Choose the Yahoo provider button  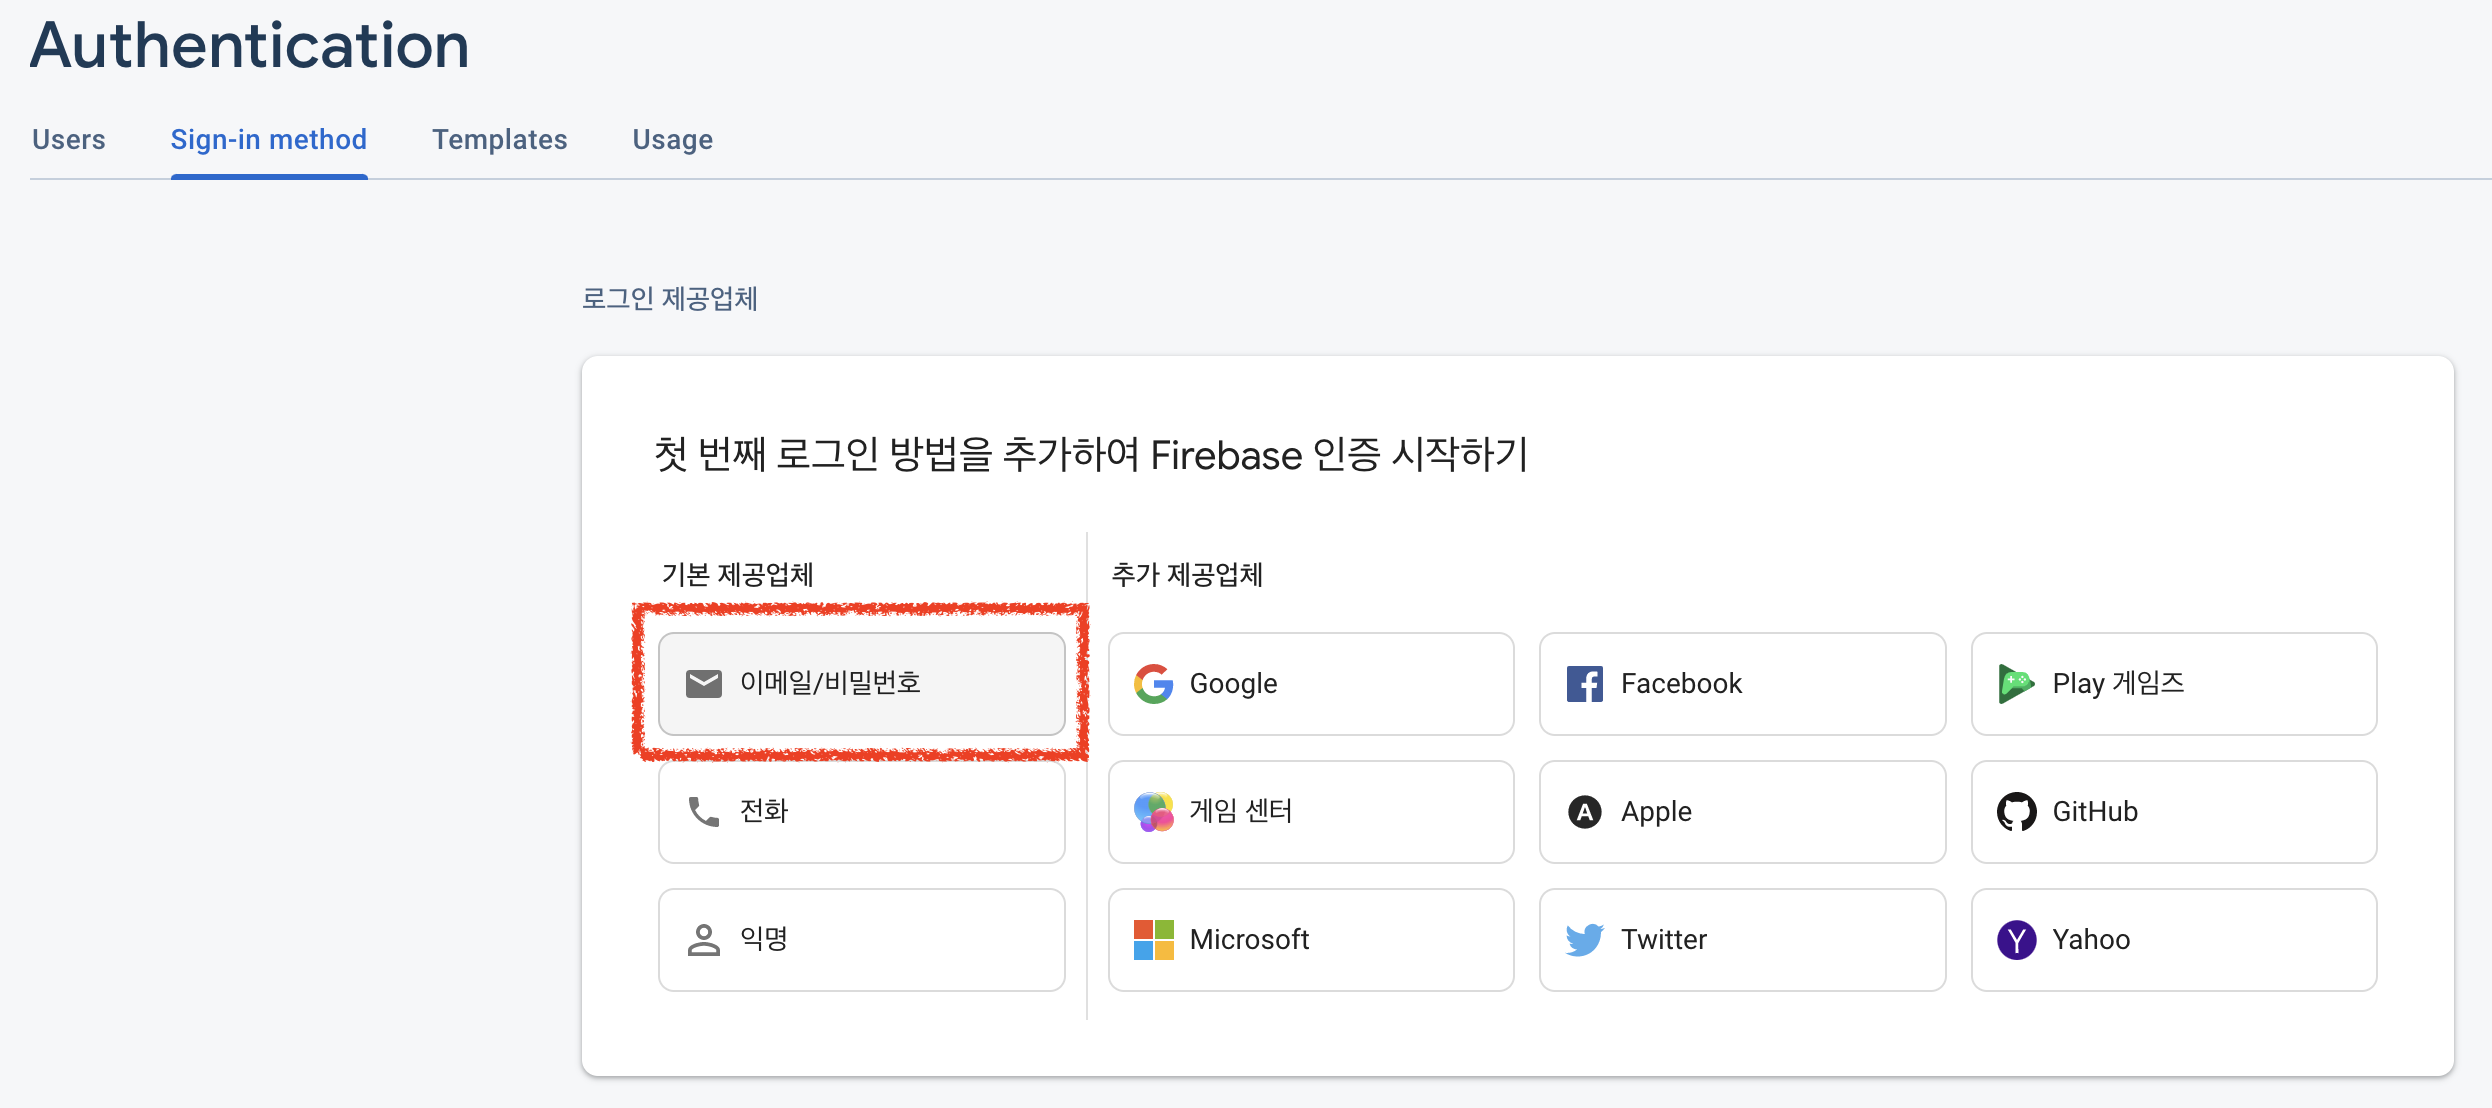pyautogui.click(x=2173, y=940)
